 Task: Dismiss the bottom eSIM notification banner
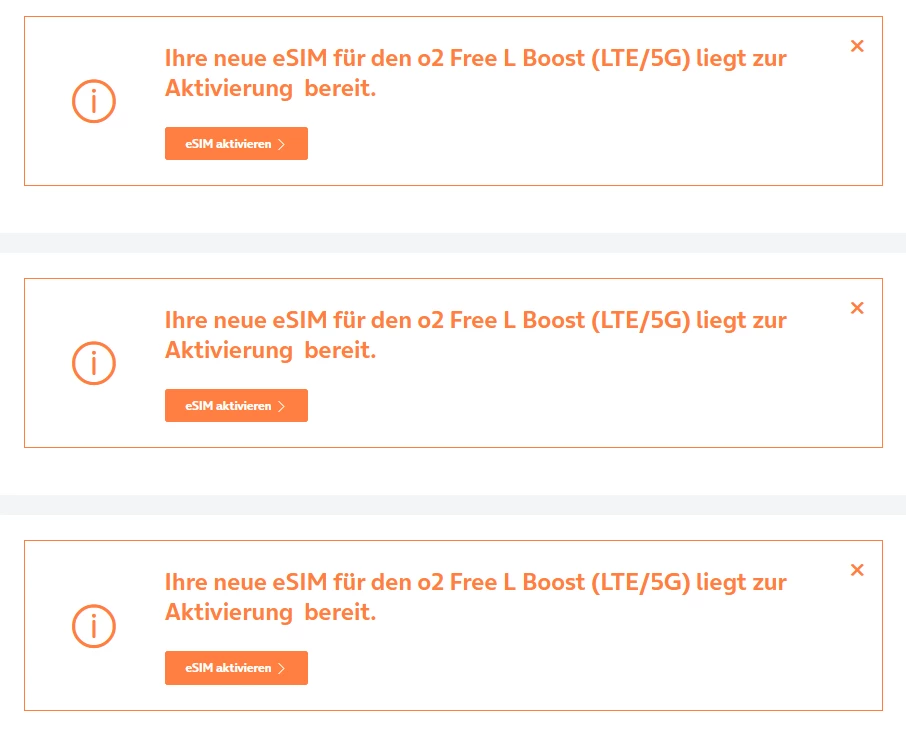pyautogui.click(x=857, y=570)
